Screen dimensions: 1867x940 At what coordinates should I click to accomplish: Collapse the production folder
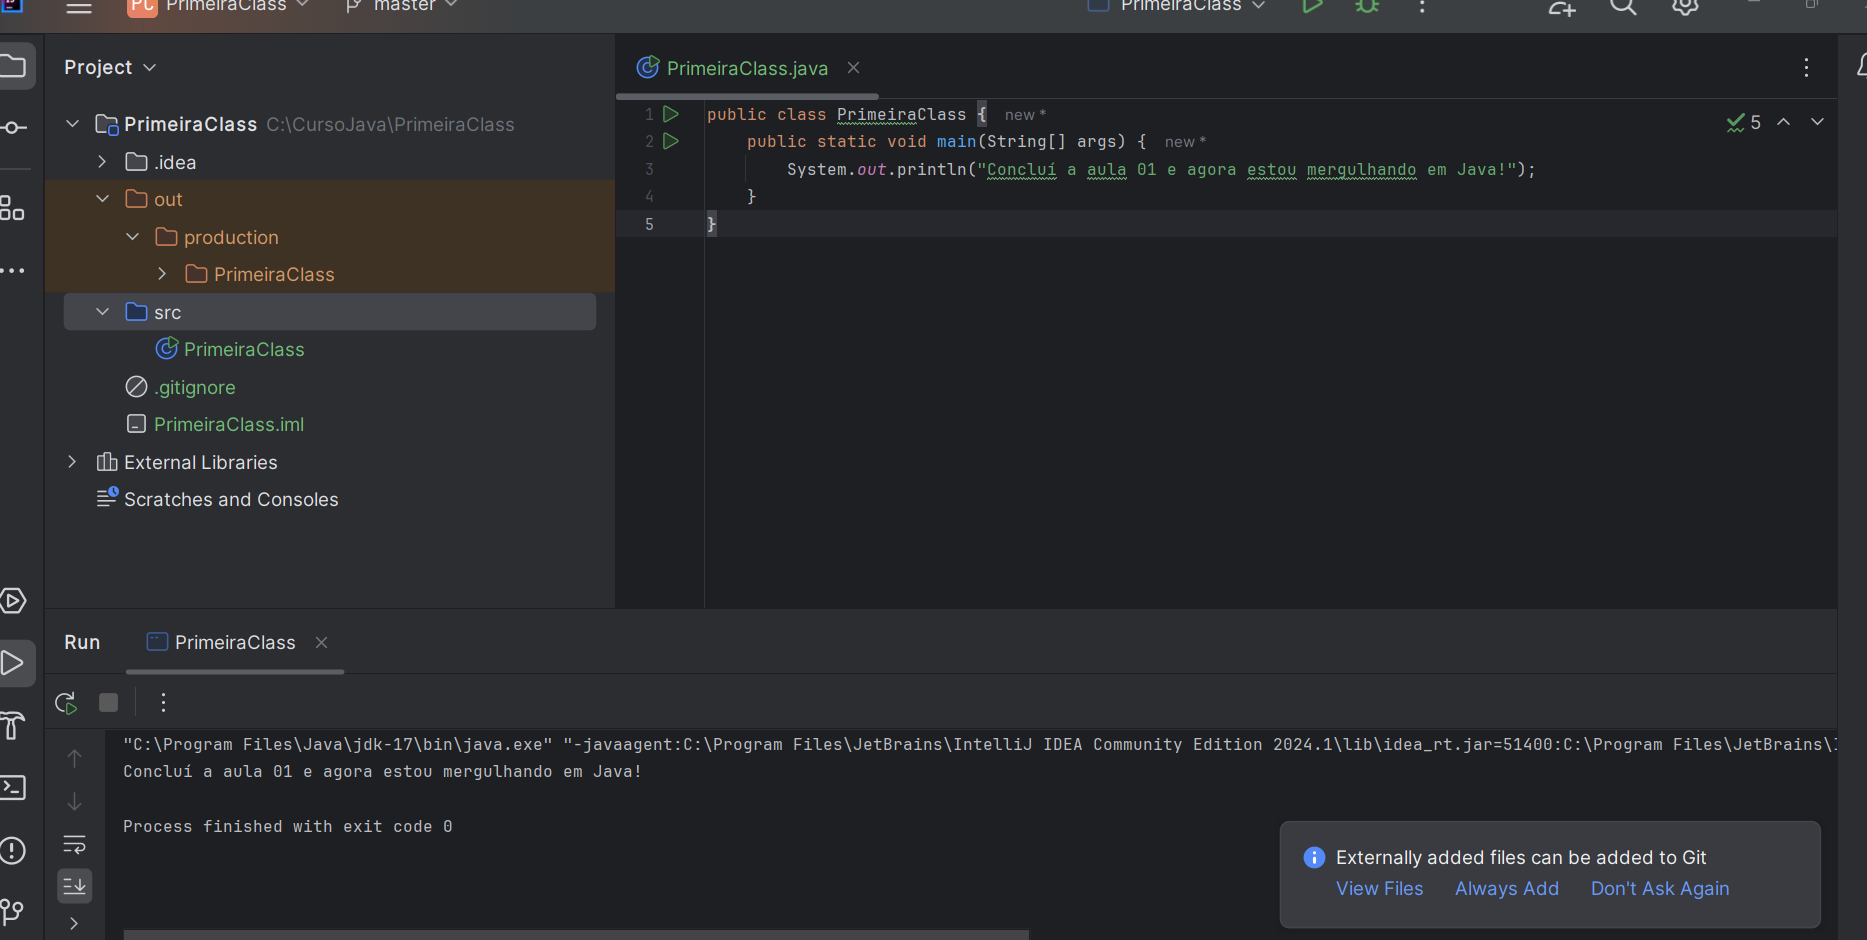pyautogui.click(x=132, y=236)
